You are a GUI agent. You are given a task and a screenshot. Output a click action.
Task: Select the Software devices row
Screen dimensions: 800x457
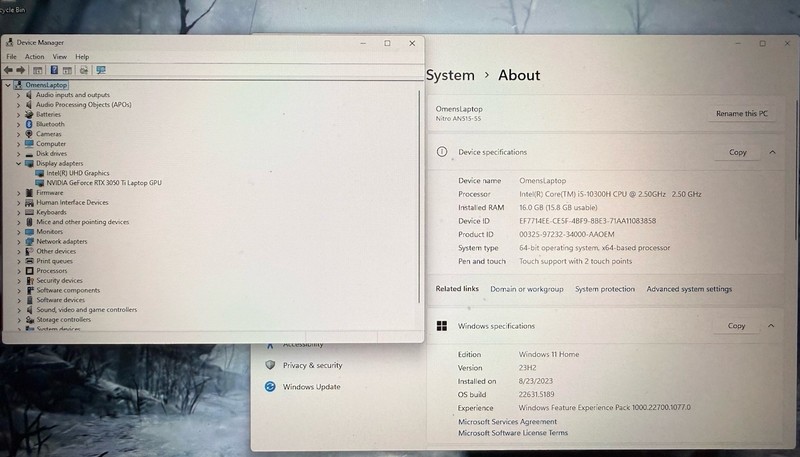pos(60,300)
